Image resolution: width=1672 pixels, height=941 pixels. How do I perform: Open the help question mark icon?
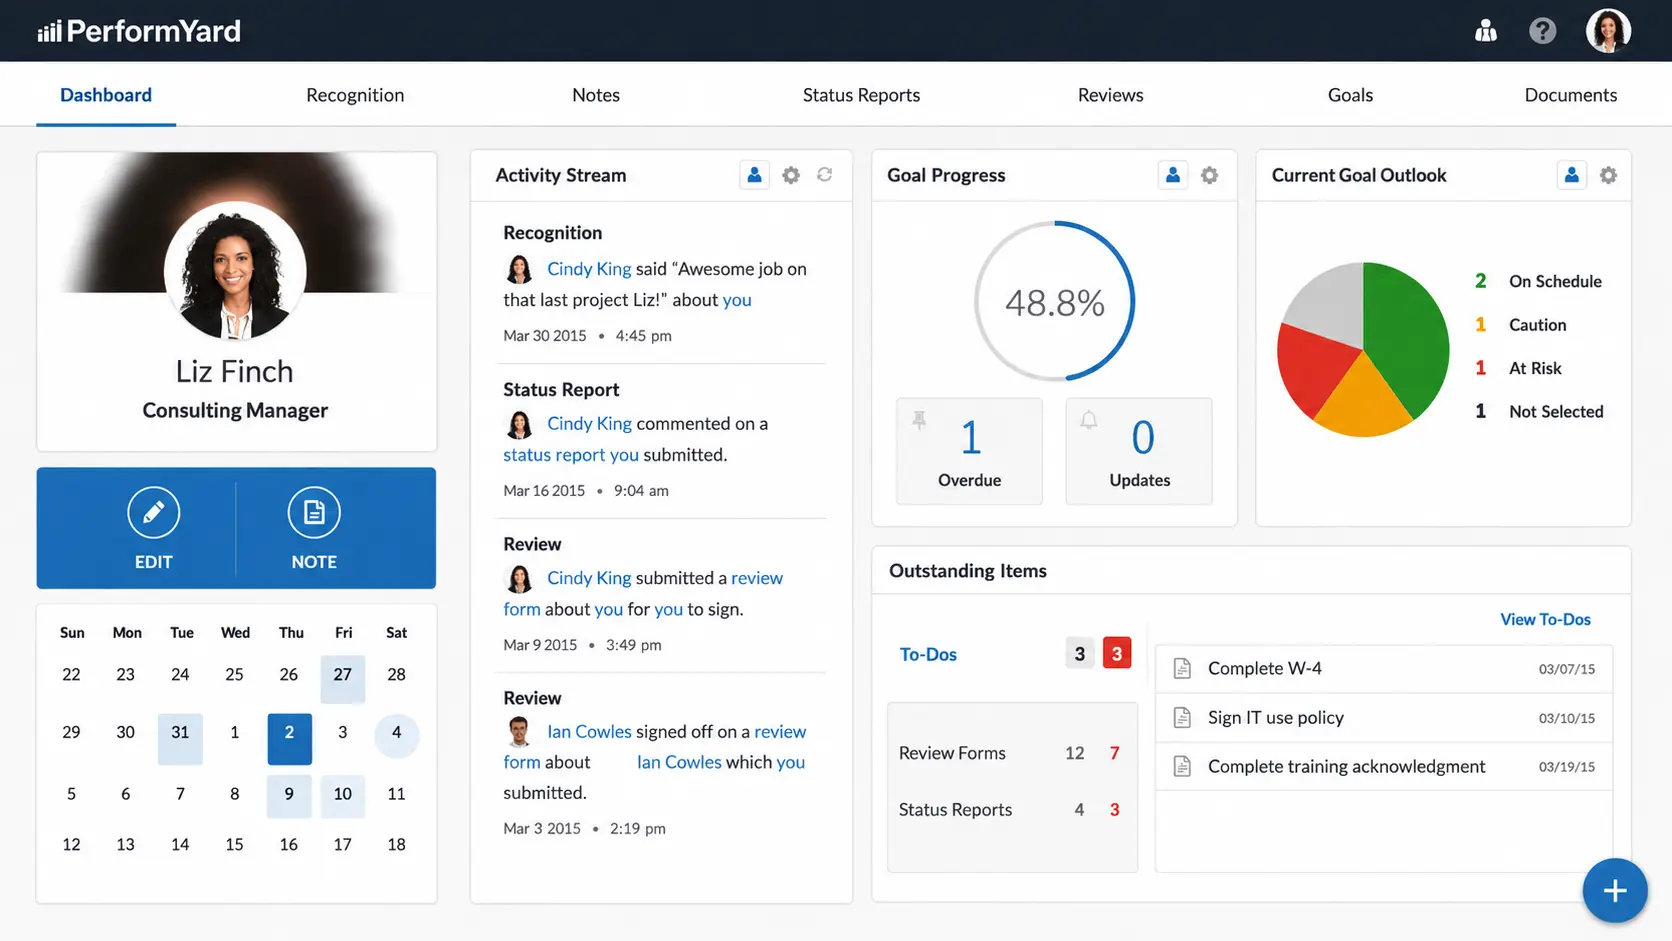1542,31
